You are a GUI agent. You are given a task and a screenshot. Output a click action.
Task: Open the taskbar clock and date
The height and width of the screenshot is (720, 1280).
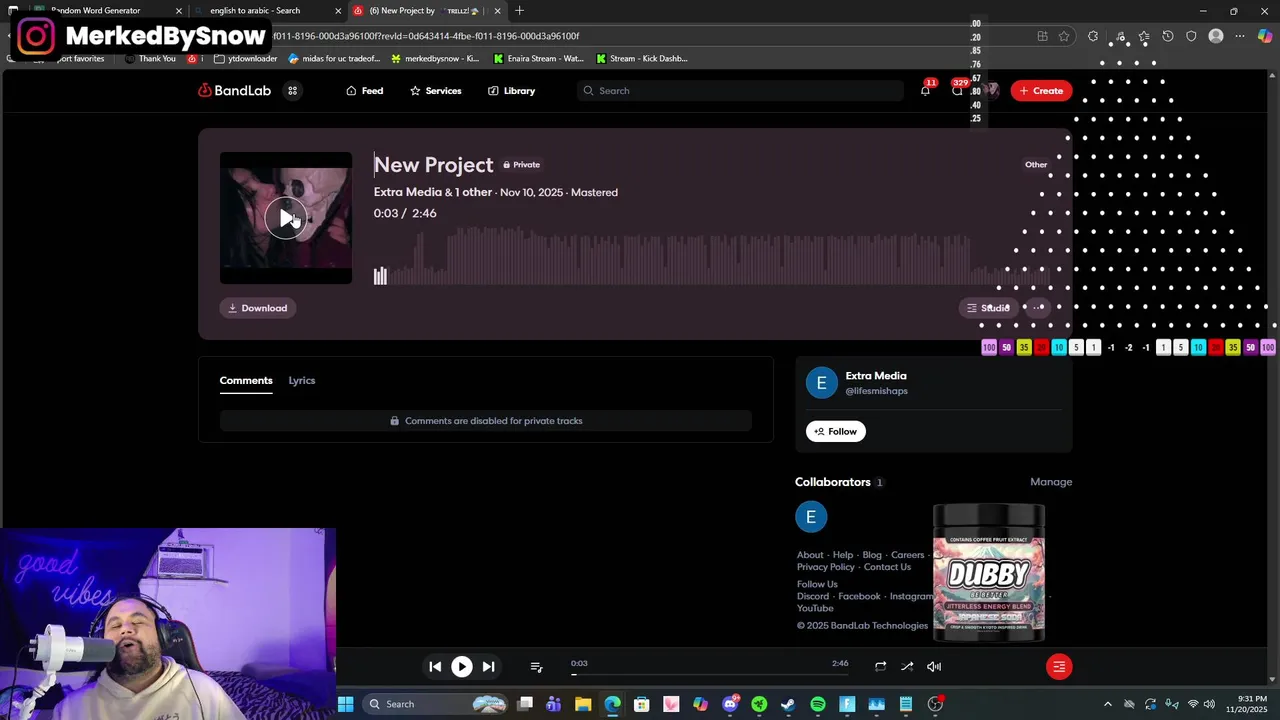pos(1251,704)
